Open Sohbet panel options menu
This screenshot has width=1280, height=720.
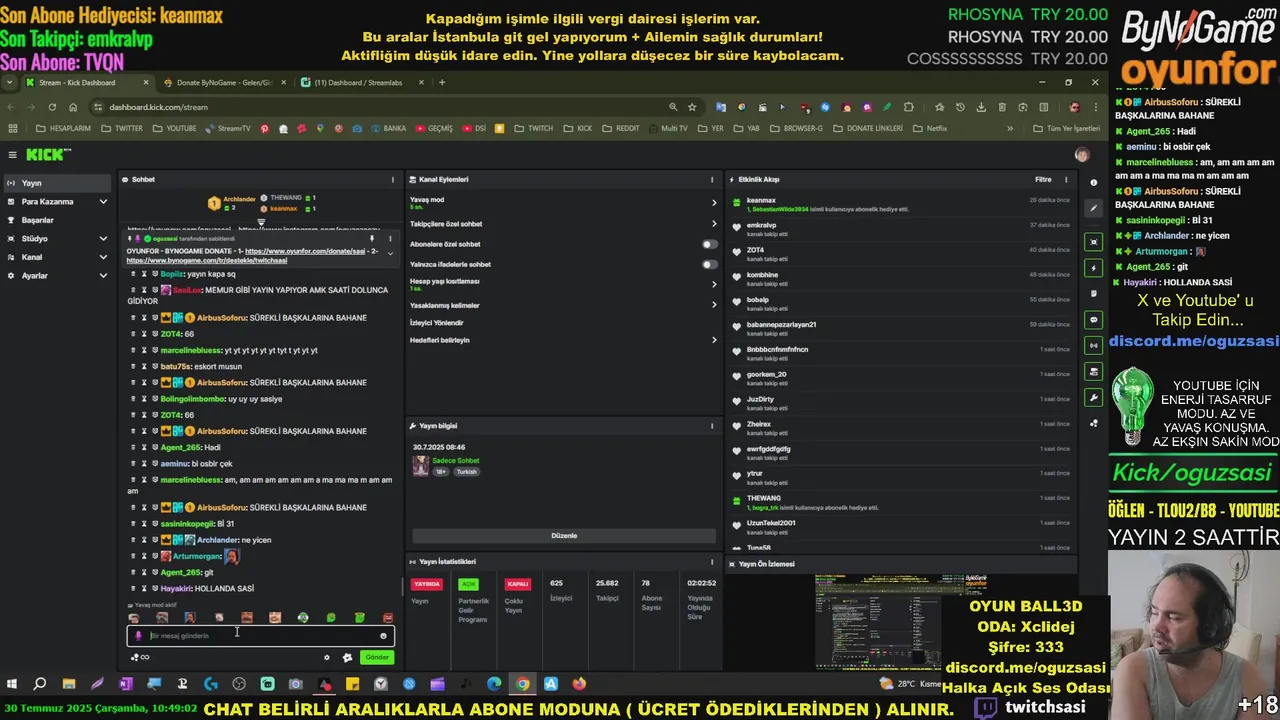coord(392,180)
